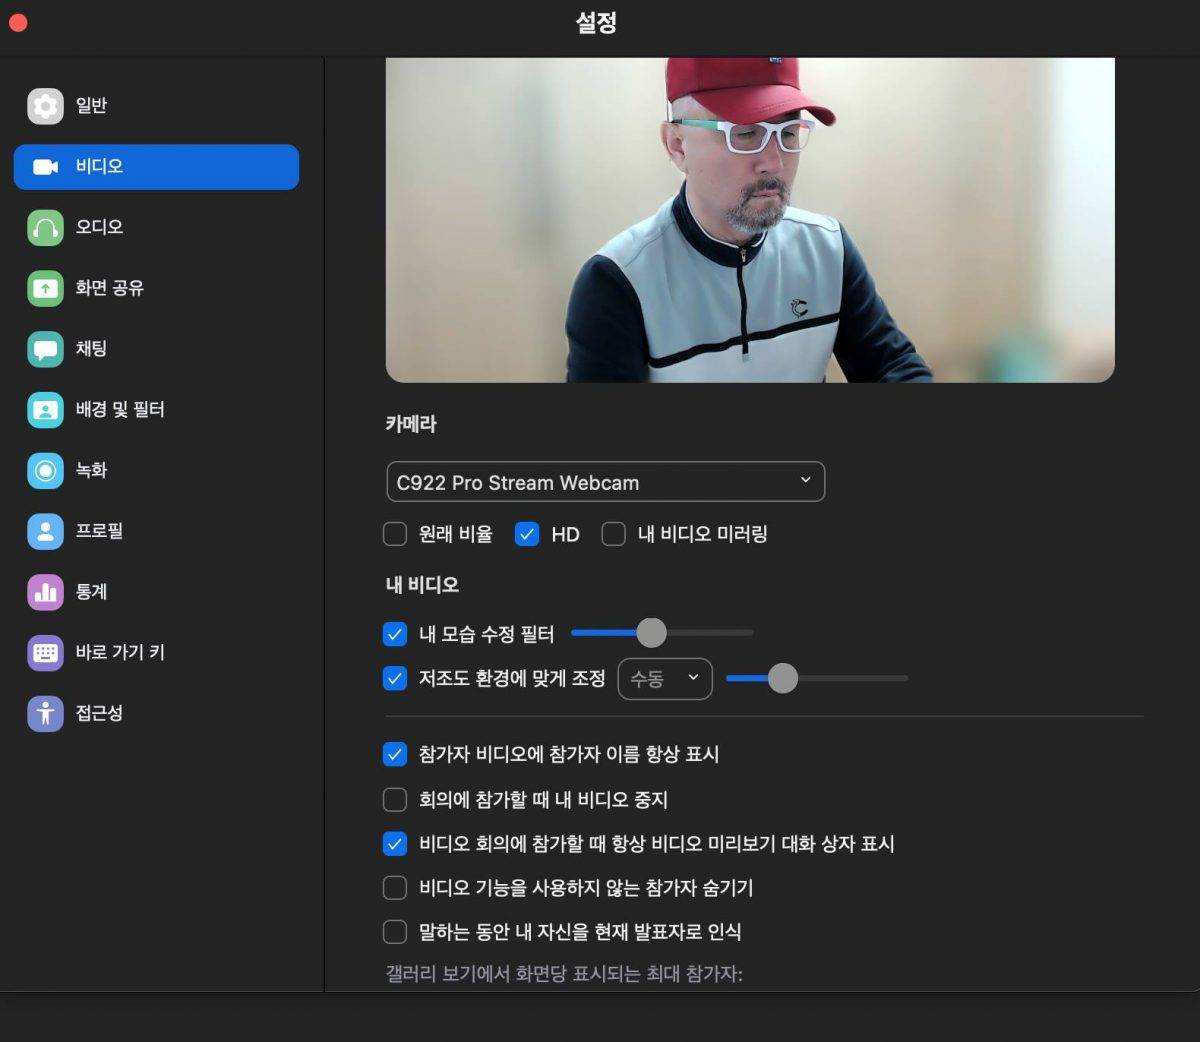1200x1042 pixels.
Task: Enable 말하는 동안 내 자신을 현재 발표자로 인식
Action: pyautogui.click(x=395, y=932)
